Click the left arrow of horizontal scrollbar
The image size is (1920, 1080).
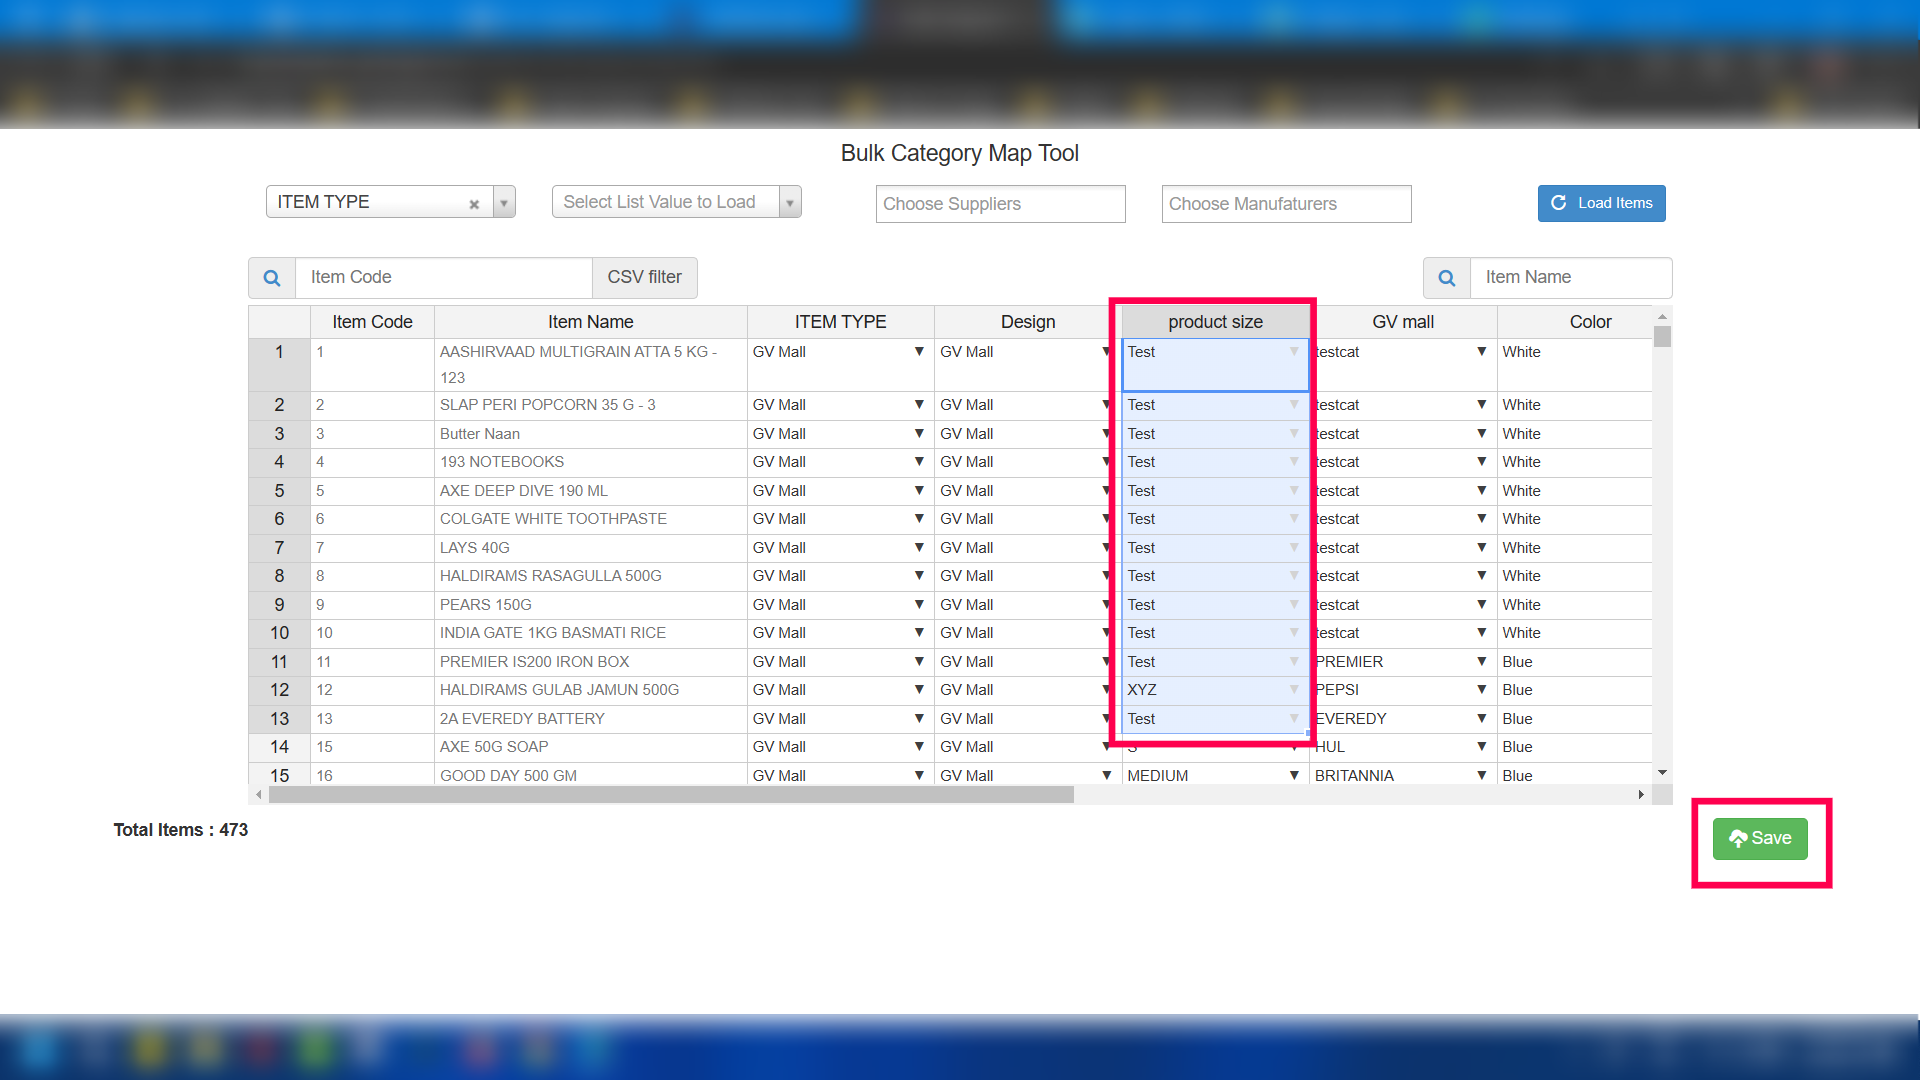coord(259,795)
